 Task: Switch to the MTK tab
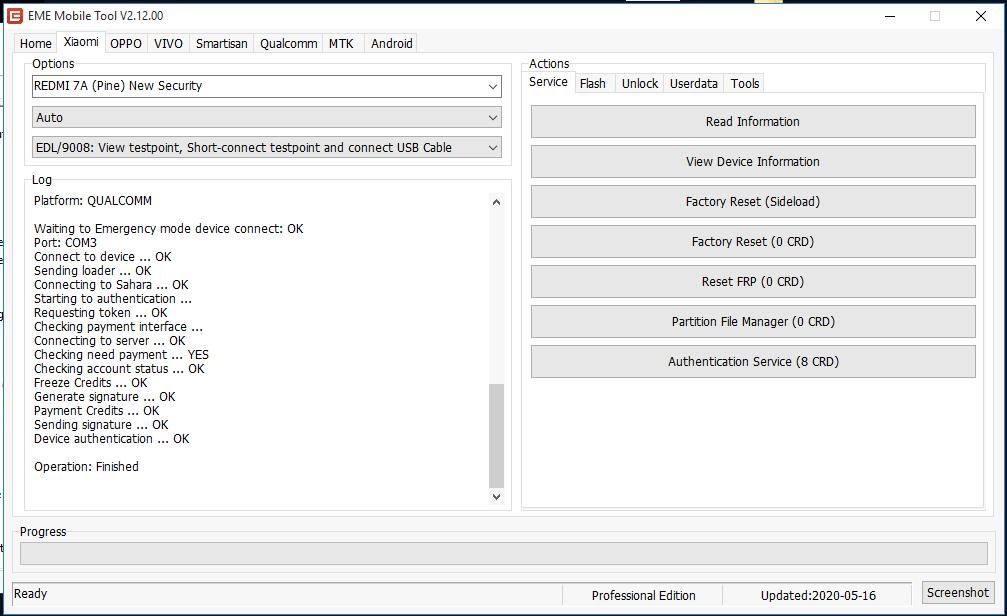[341, 44]
